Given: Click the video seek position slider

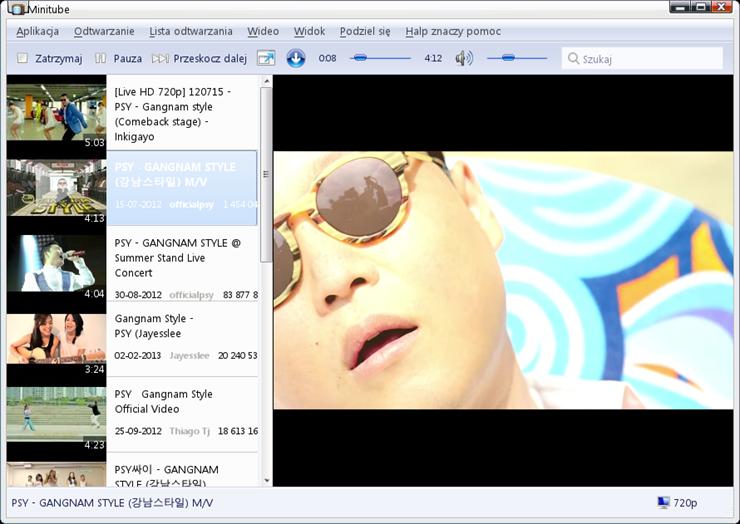Looking at the screenshot, I should pyautogui.click(x=380, y=59).
